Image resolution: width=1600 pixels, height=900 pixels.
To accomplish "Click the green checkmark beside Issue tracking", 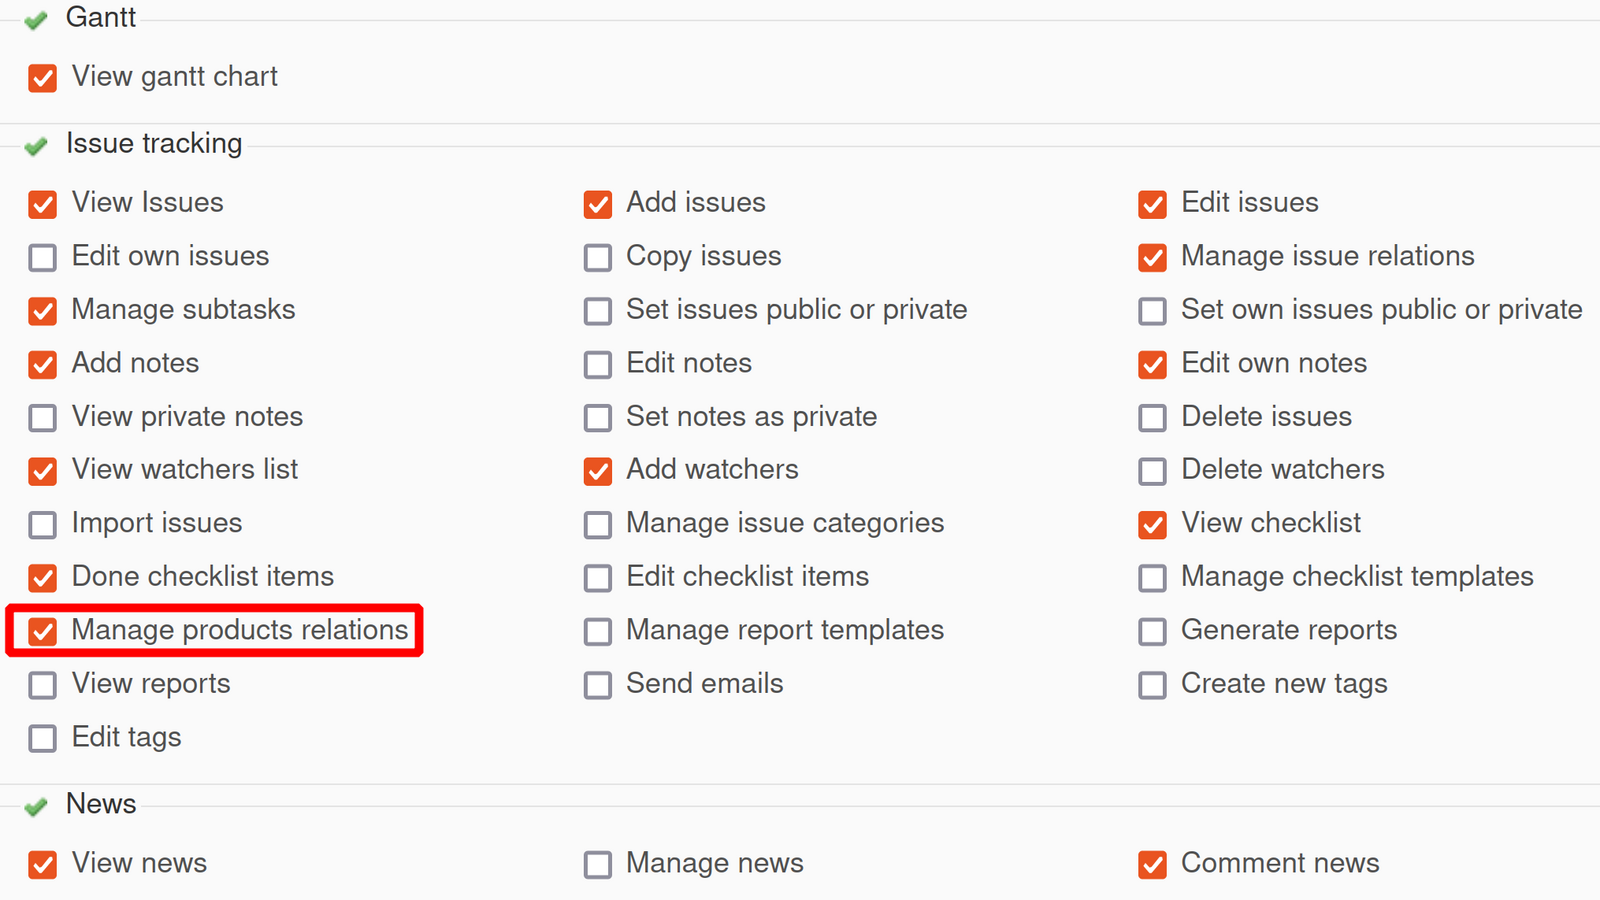I will [36, 146].
